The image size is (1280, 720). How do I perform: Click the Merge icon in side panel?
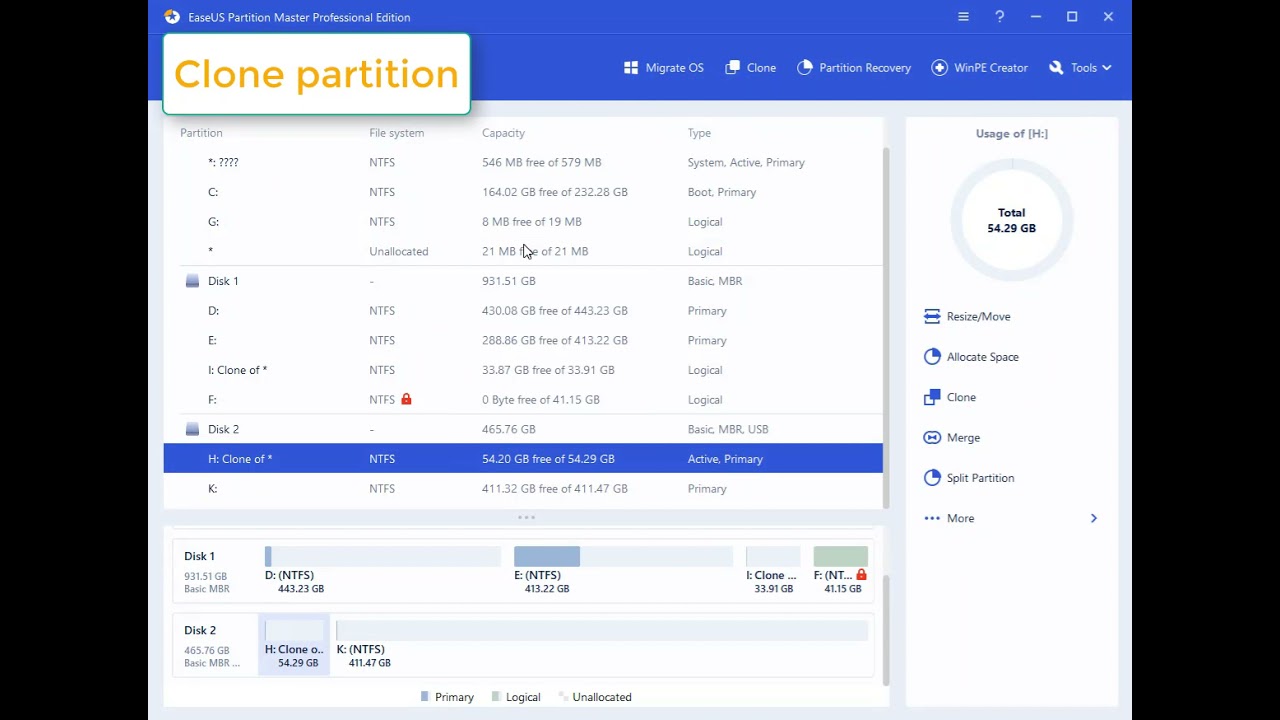932,437
